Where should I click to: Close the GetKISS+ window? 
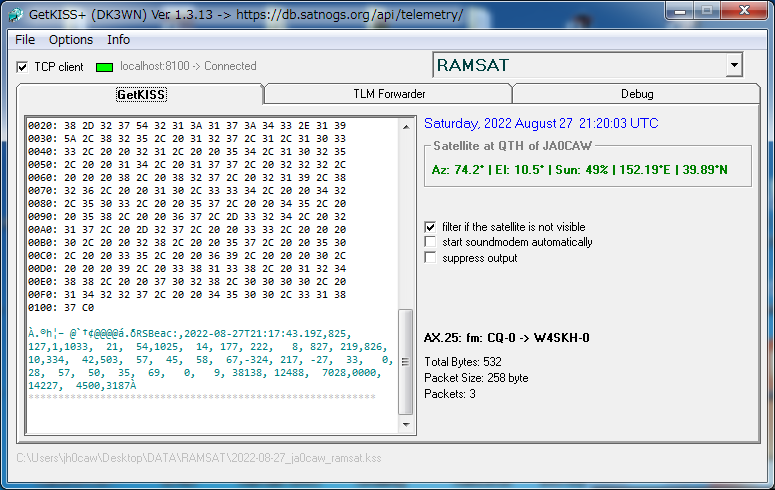tap(744, 11)
